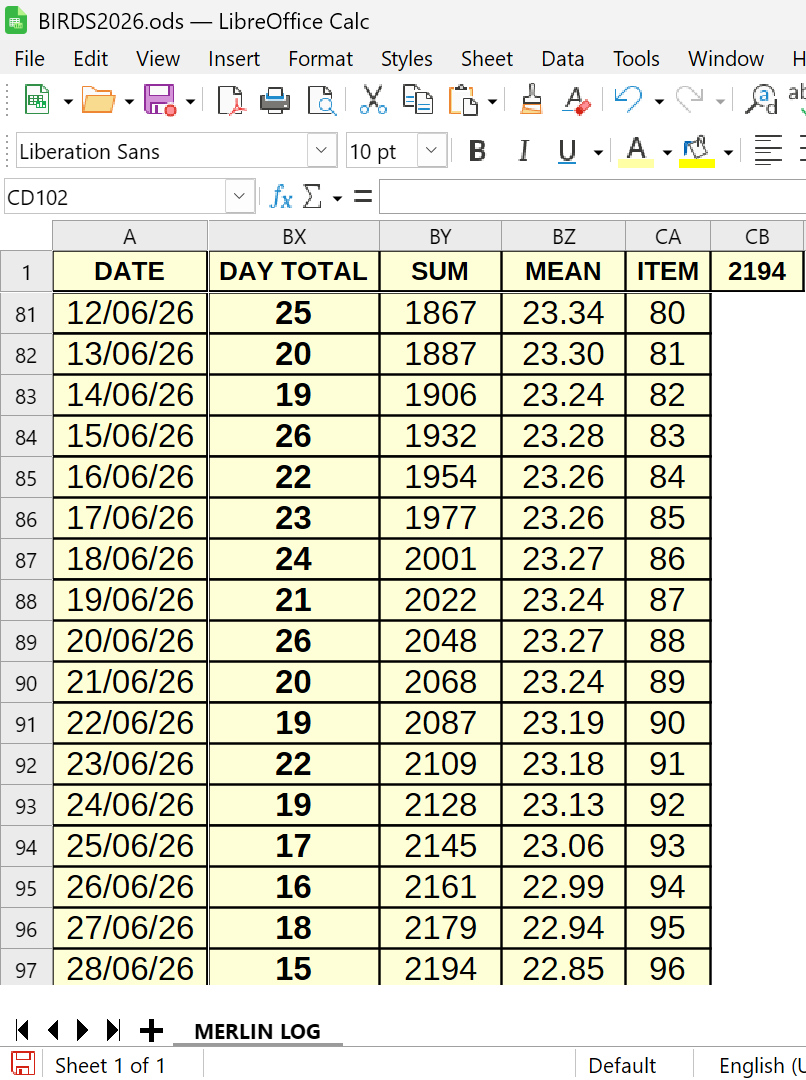Open Function Wizard fx icon

pos(281,198)
